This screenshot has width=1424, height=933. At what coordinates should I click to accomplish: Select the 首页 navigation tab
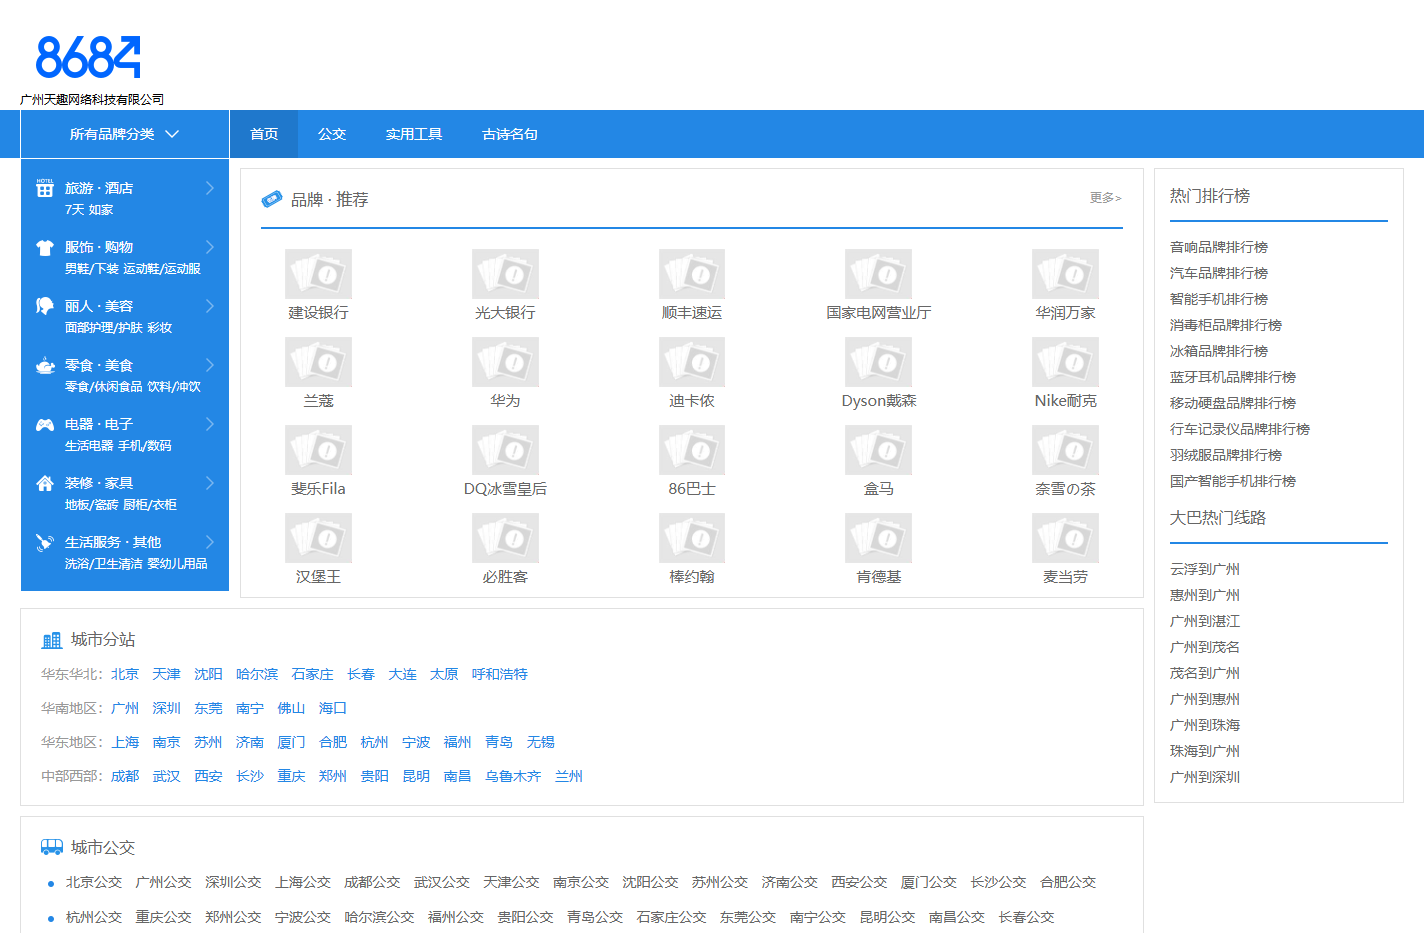(x=264, y=134)
